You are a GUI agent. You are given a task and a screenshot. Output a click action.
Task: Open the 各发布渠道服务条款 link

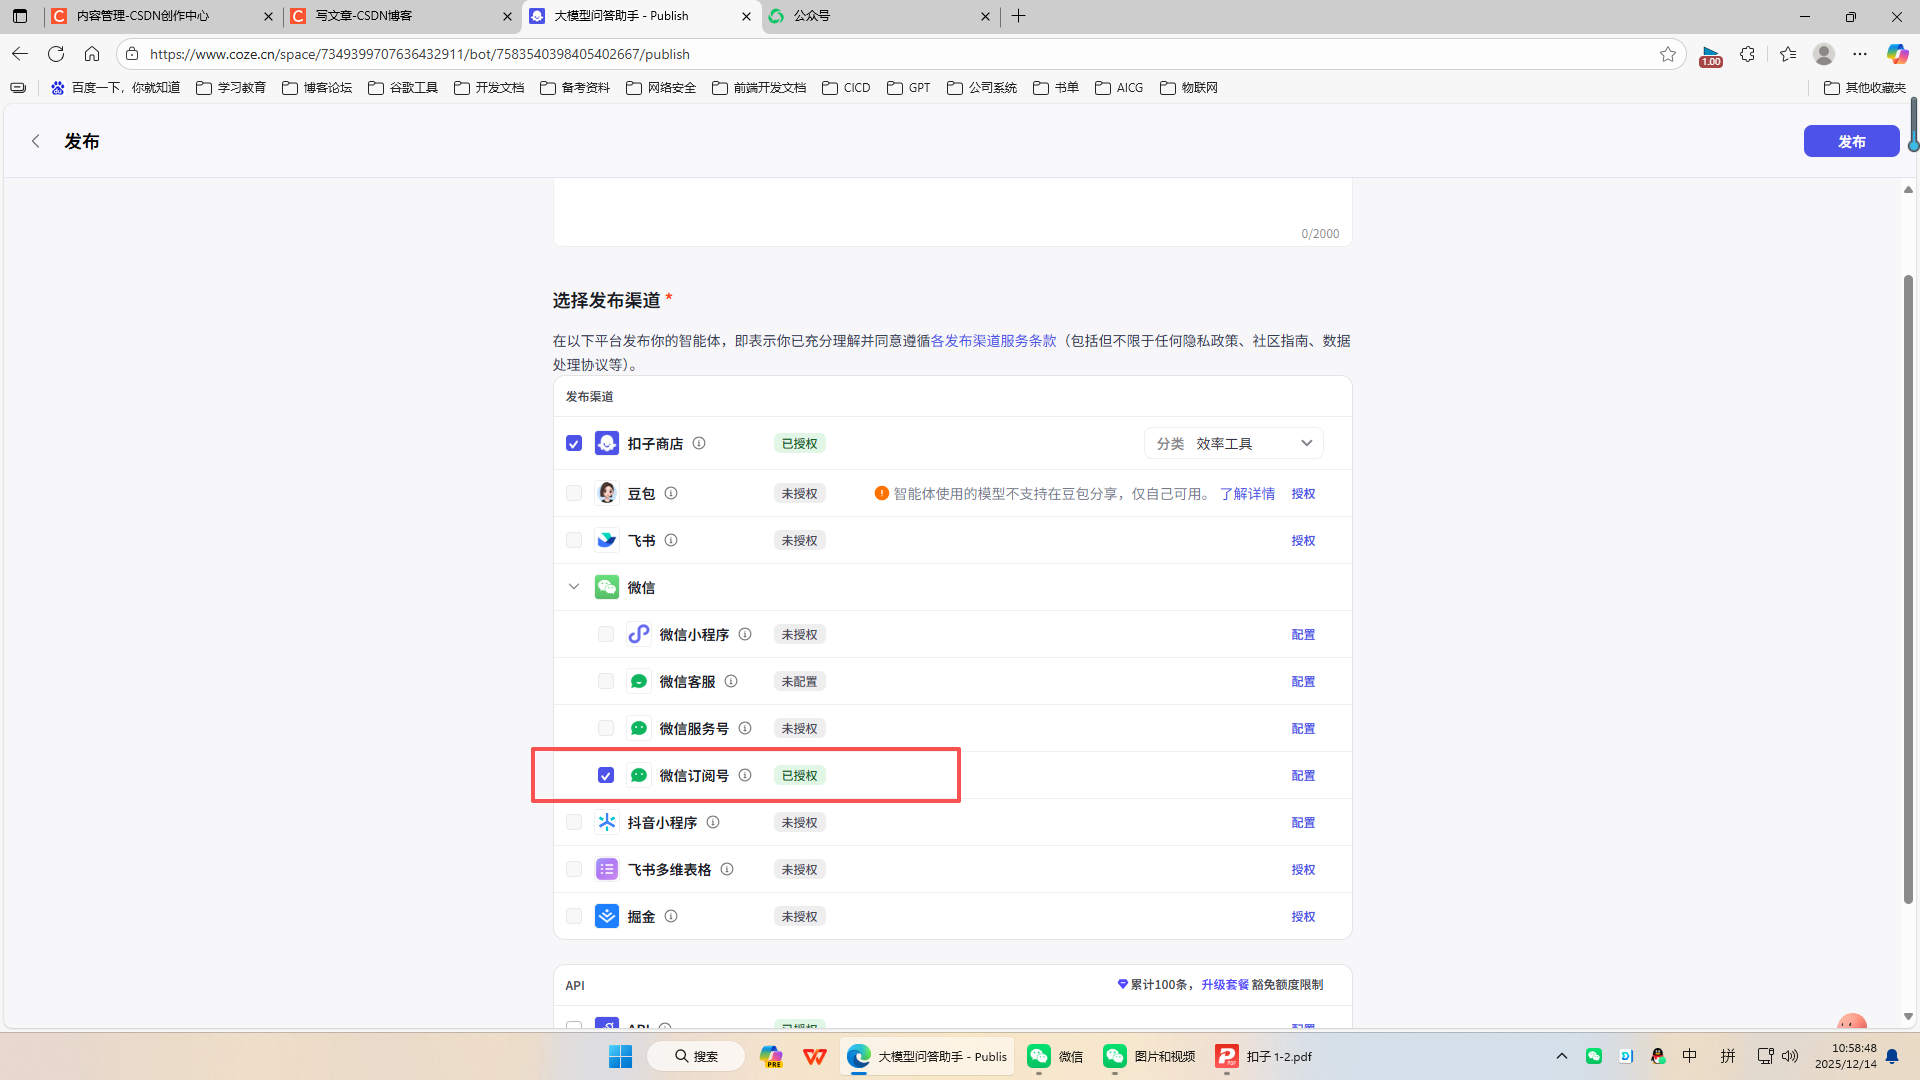[993, 341]
